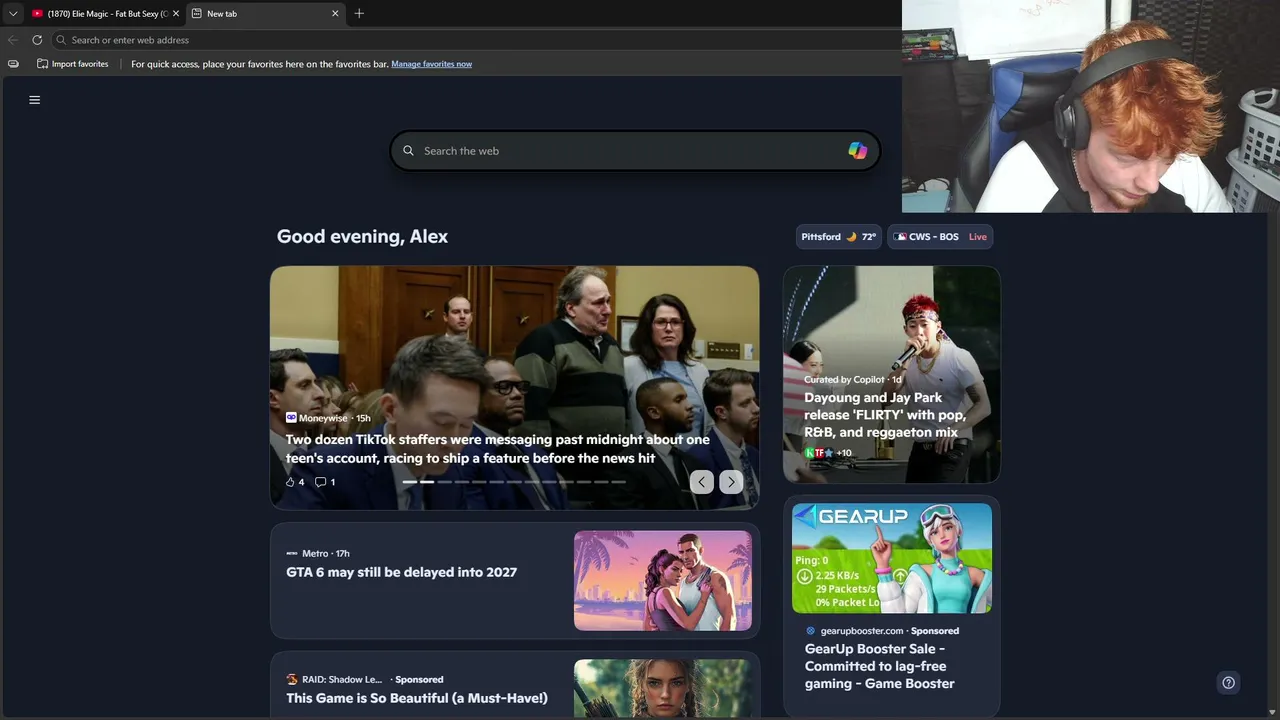Like the TikTok staffers story

295,482
